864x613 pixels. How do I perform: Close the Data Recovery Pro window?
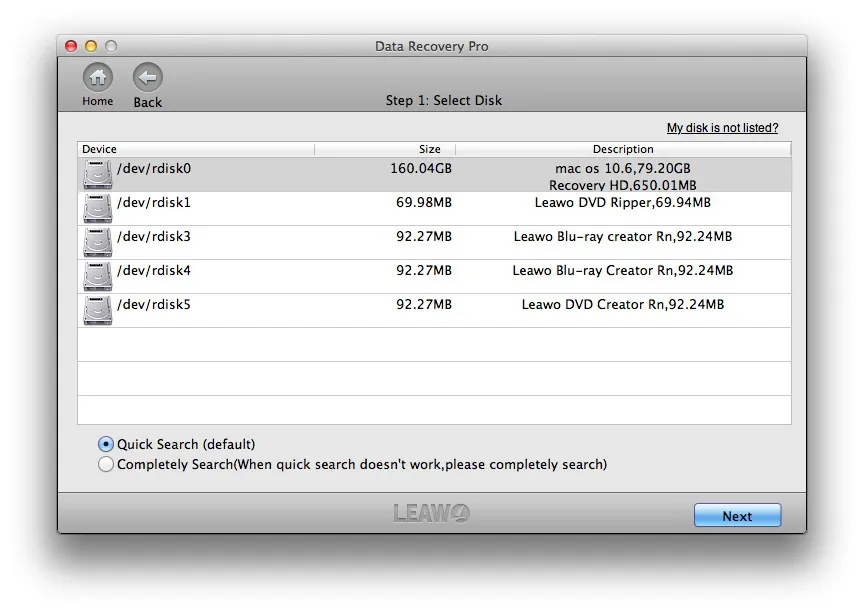tap(71, 46)
